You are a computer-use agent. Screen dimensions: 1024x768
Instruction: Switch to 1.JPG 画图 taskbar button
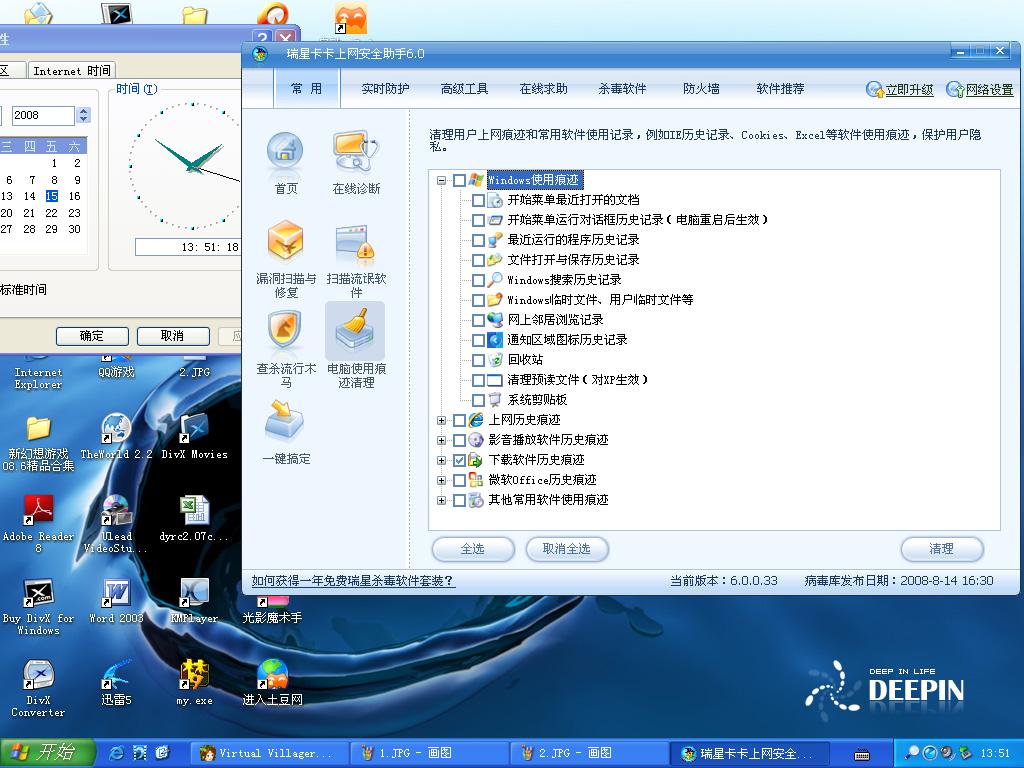coord(429,754)
